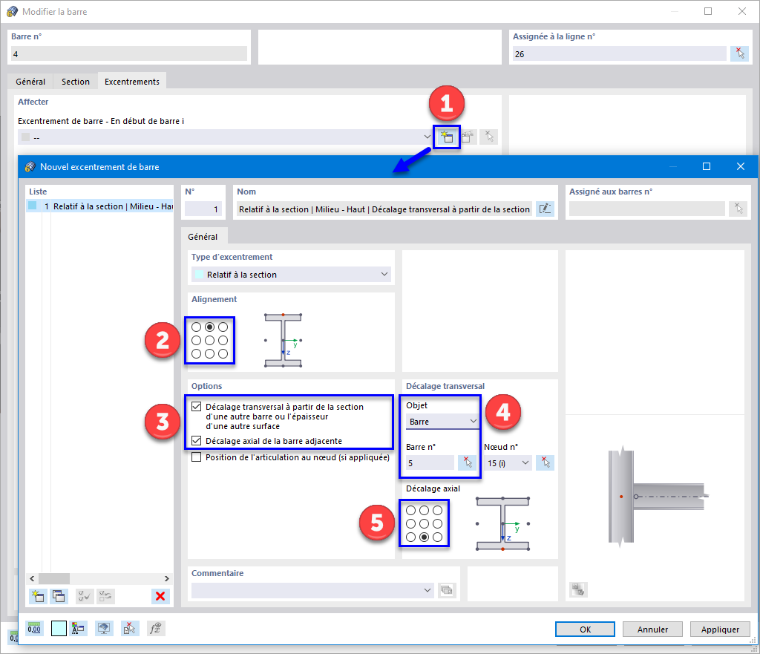
Task: Click the light blue color box in bottom toolbar
Action: 59,629
